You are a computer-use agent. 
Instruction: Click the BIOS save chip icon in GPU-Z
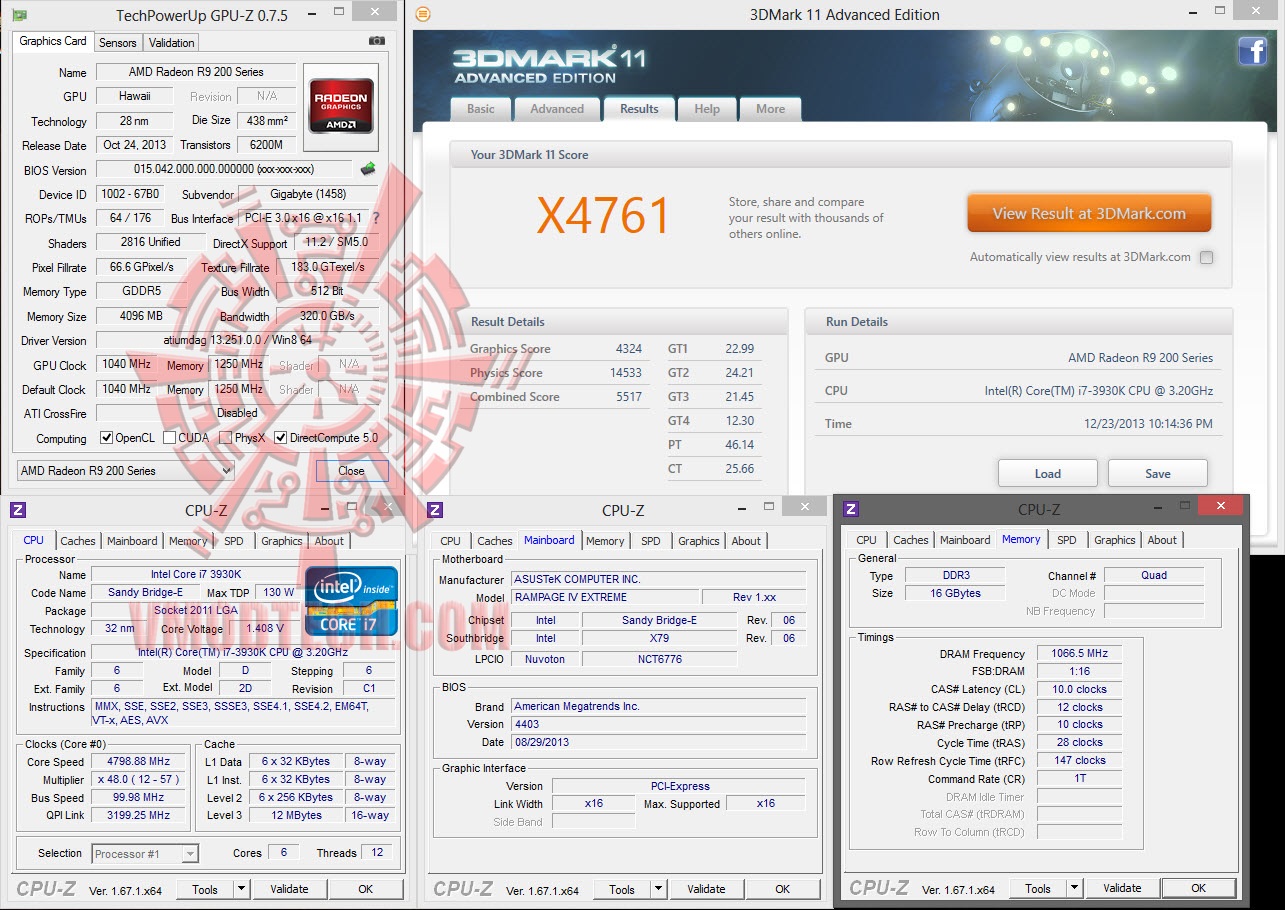[368, 169]
